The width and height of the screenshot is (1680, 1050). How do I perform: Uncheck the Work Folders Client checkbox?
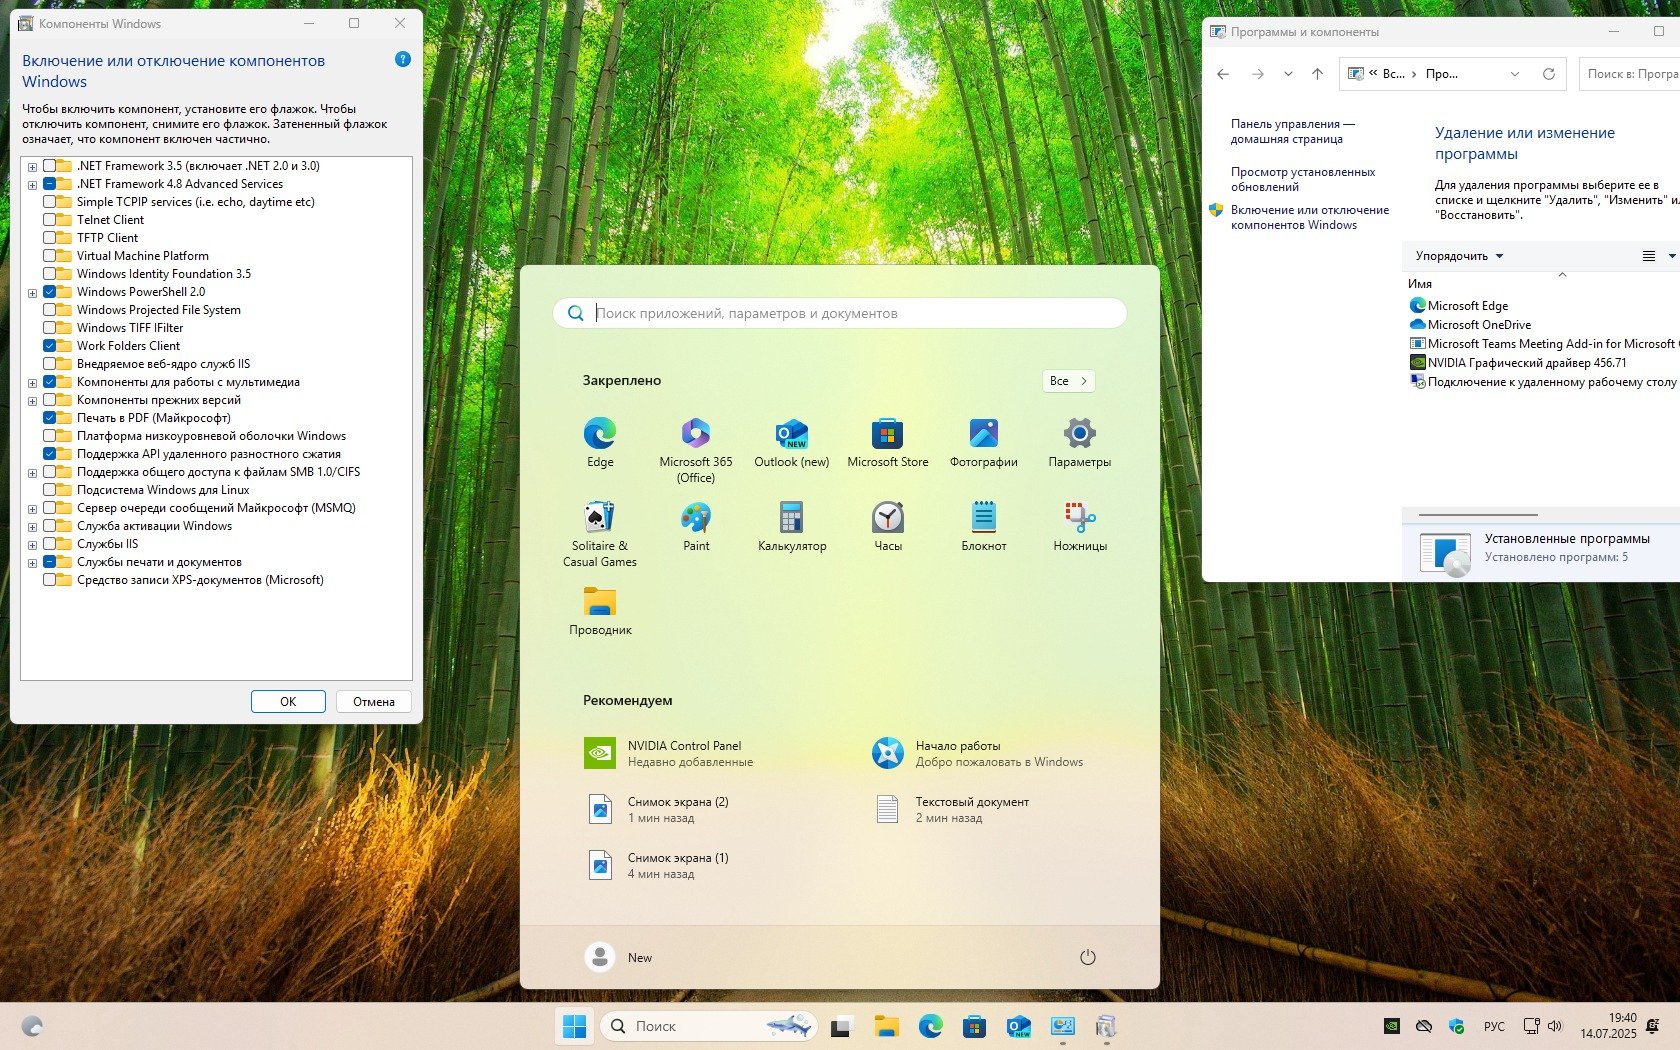tap(50, 346)
